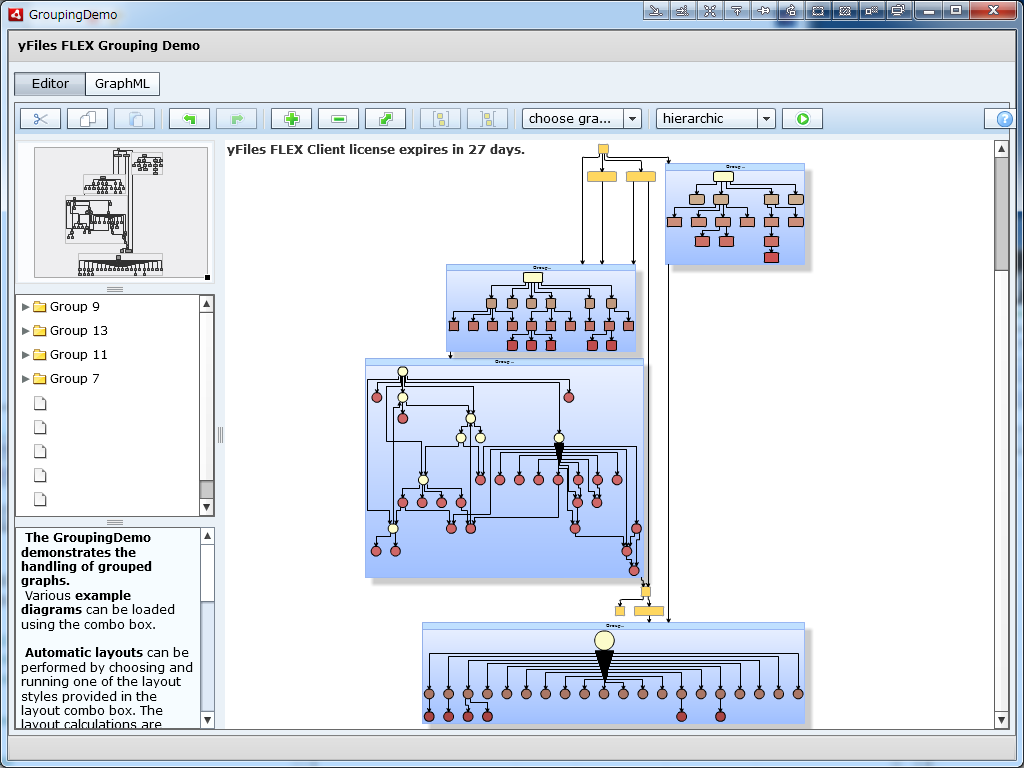Switch to the GraphML tab
This screenshot has width=1024, height=768.
[122, 84]
